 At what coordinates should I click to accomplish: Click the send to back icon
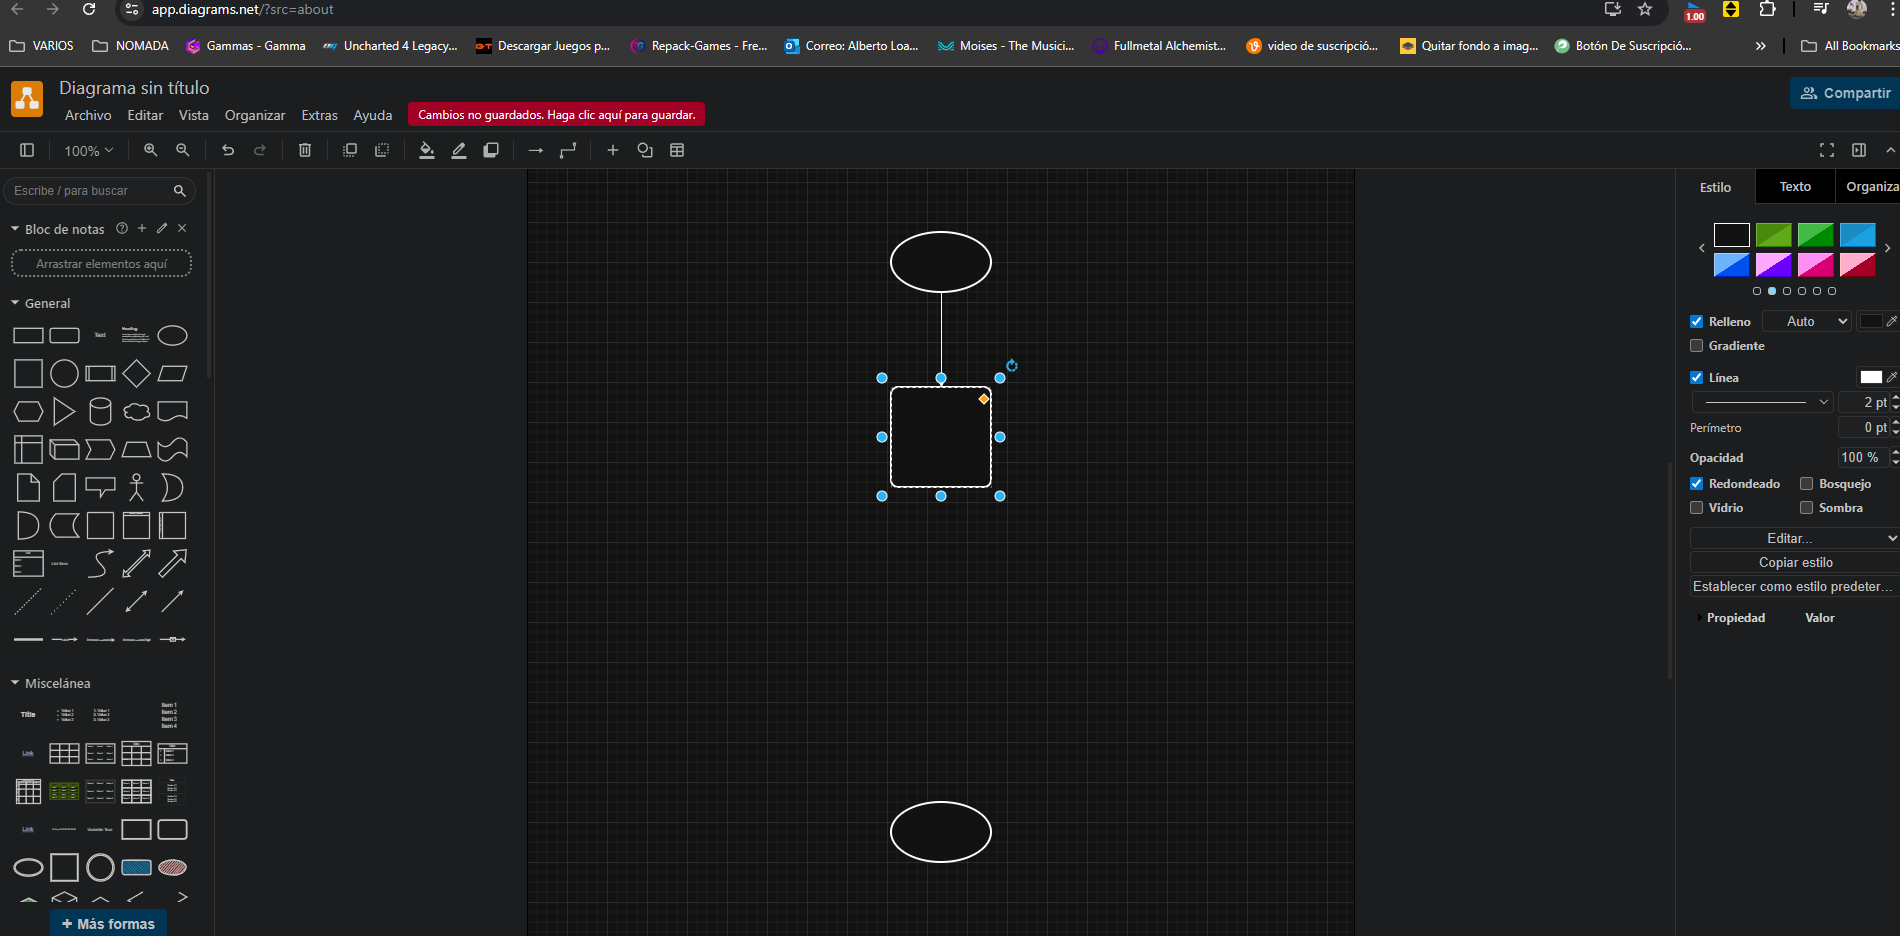pos(382,150)
